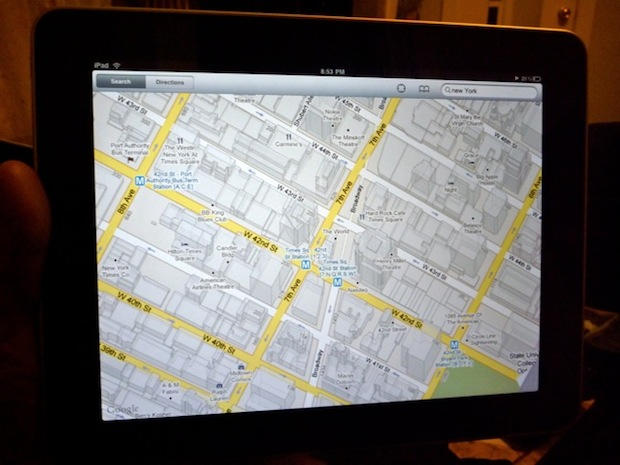Image resolution: width=620 pixels, height=465 pixels.
Task: Tap the Google logo on the map
Action: tap(121, 408)
